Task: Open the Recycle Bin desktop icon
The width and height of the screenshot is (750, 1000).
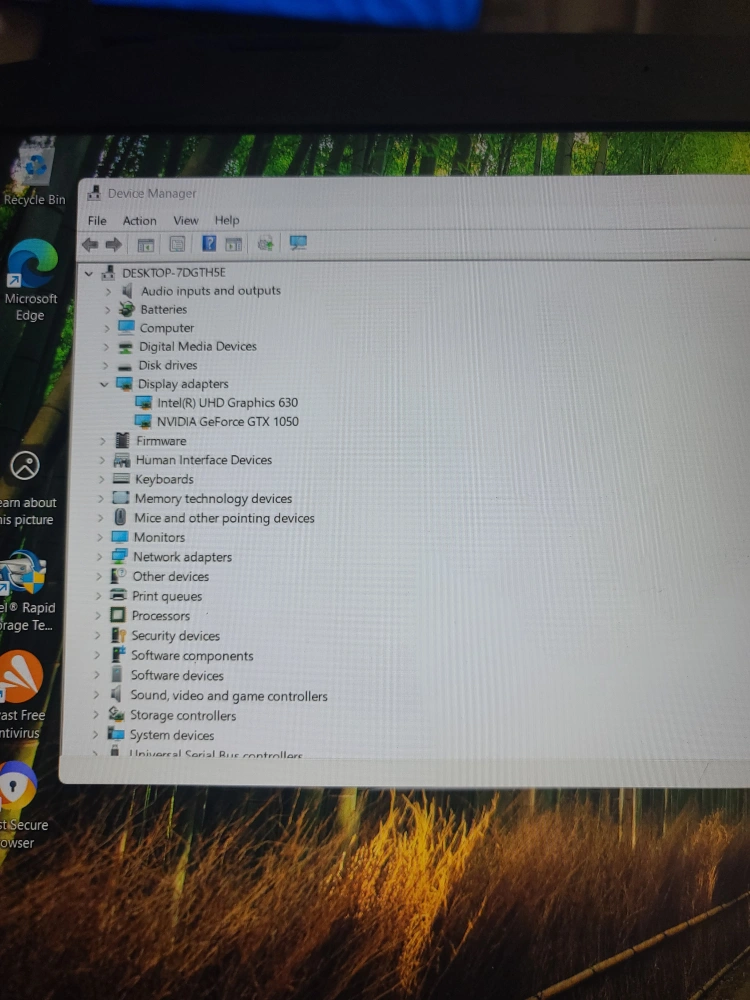Action: click(x=34, y=172)
